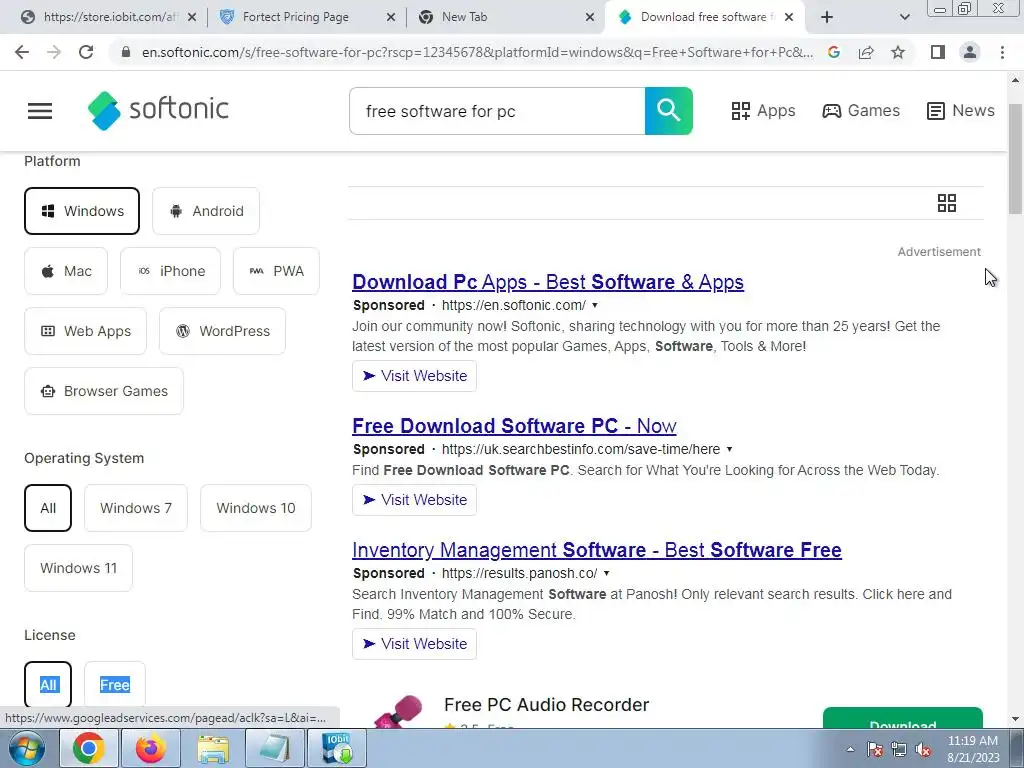Open the browser side panel
This screenshot has height=768, width=1024.
(938, 52)
